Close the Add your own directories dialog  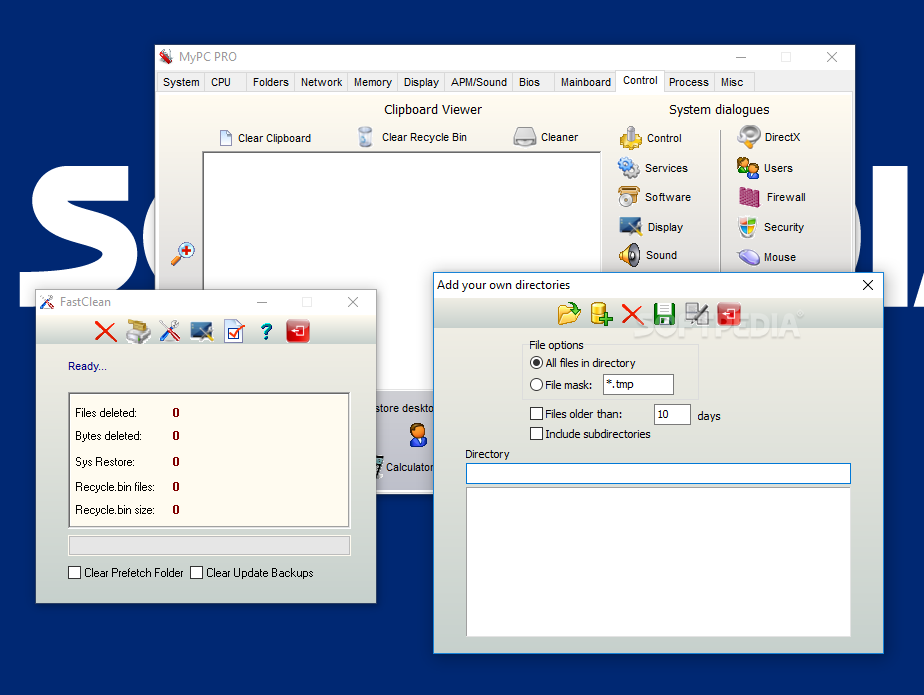pos(867,285)
